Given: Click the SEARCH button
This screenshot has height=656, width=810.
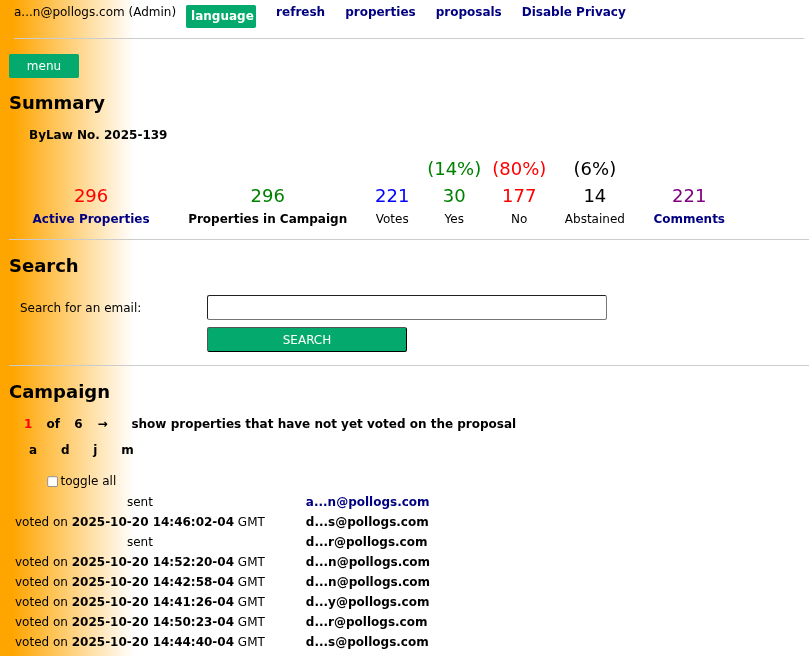Looking at the screenshot, I should click(x=306, y=339).
